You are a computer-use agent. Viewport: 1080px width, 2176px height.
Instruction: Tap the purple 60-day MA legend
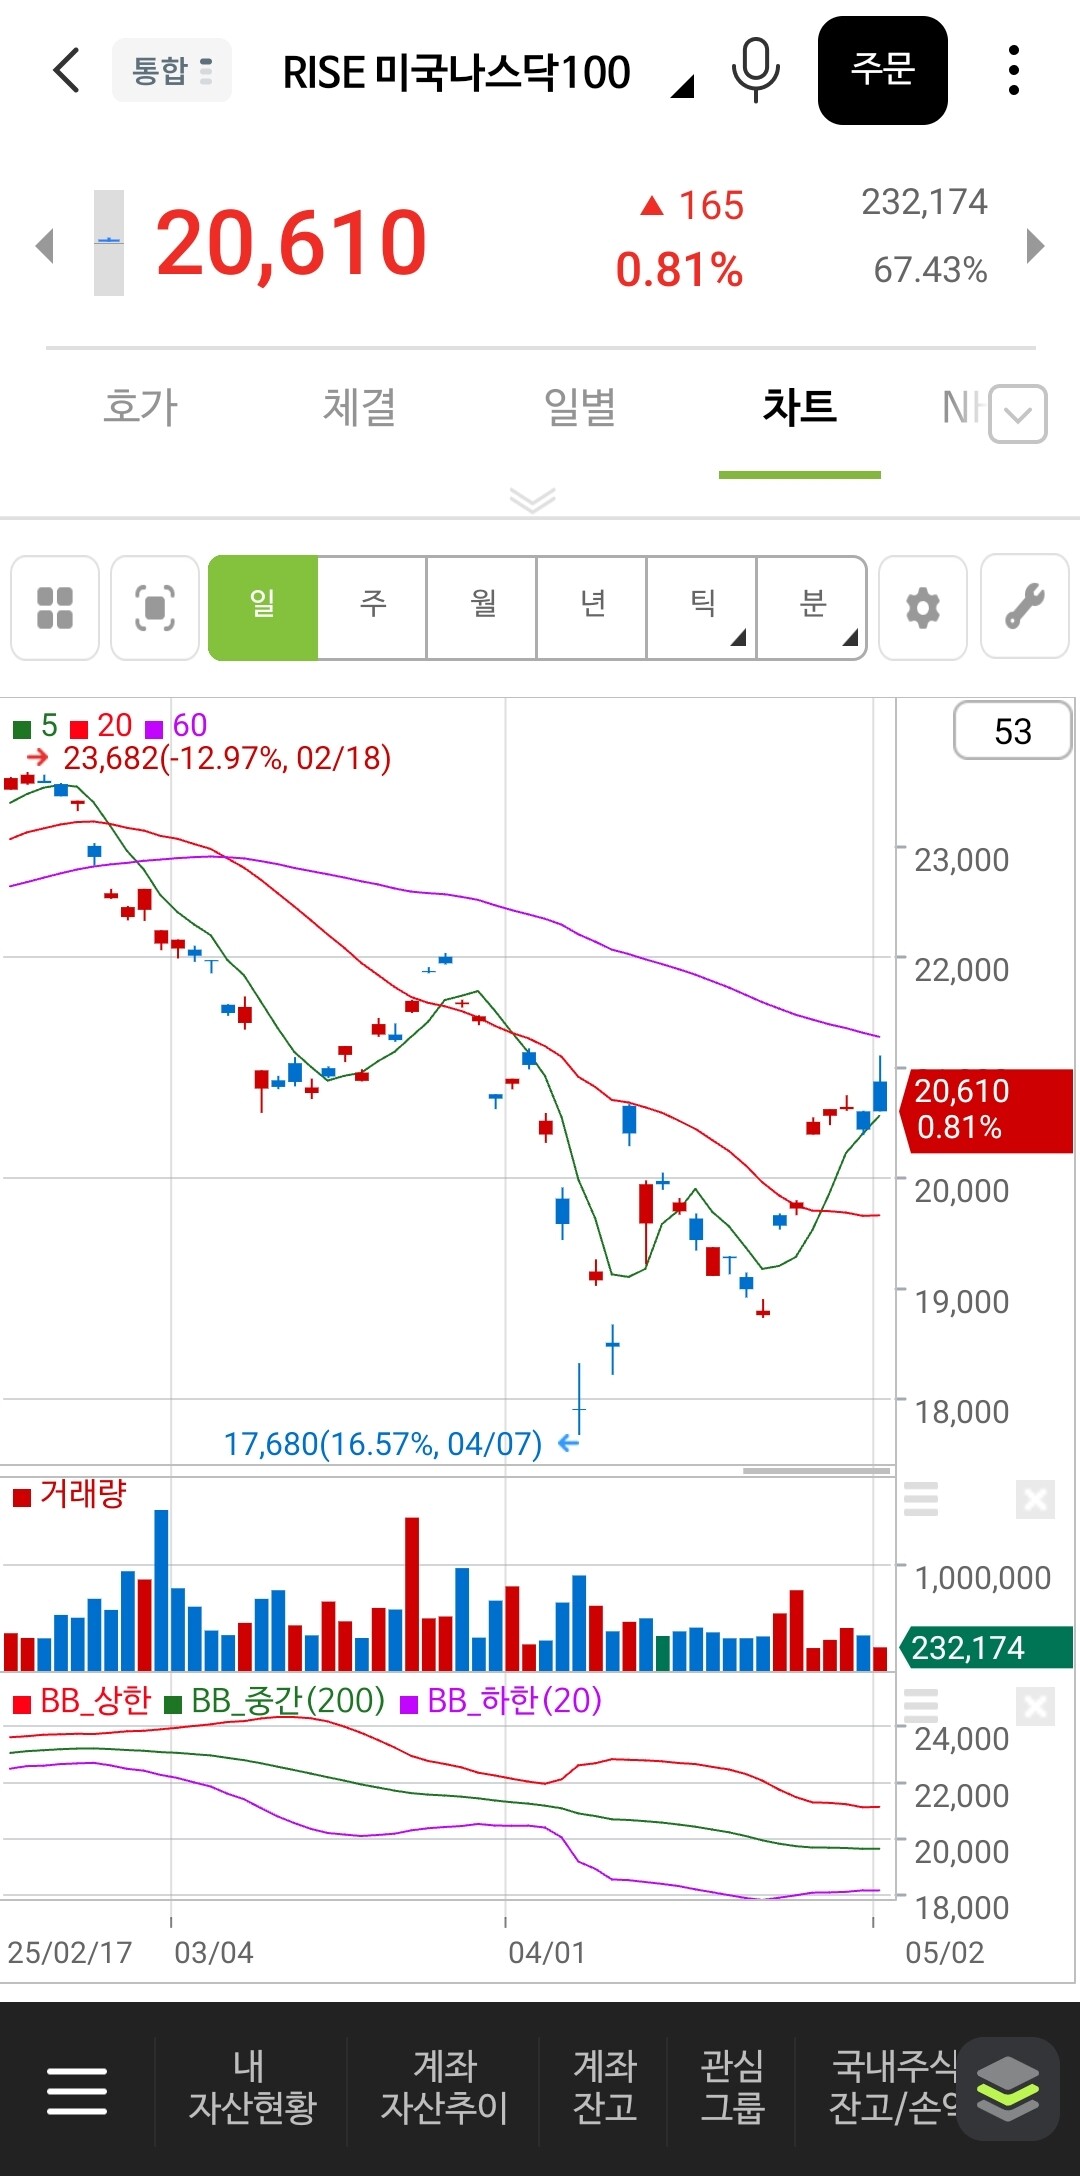pyautogui.click(x=176, y=725)
